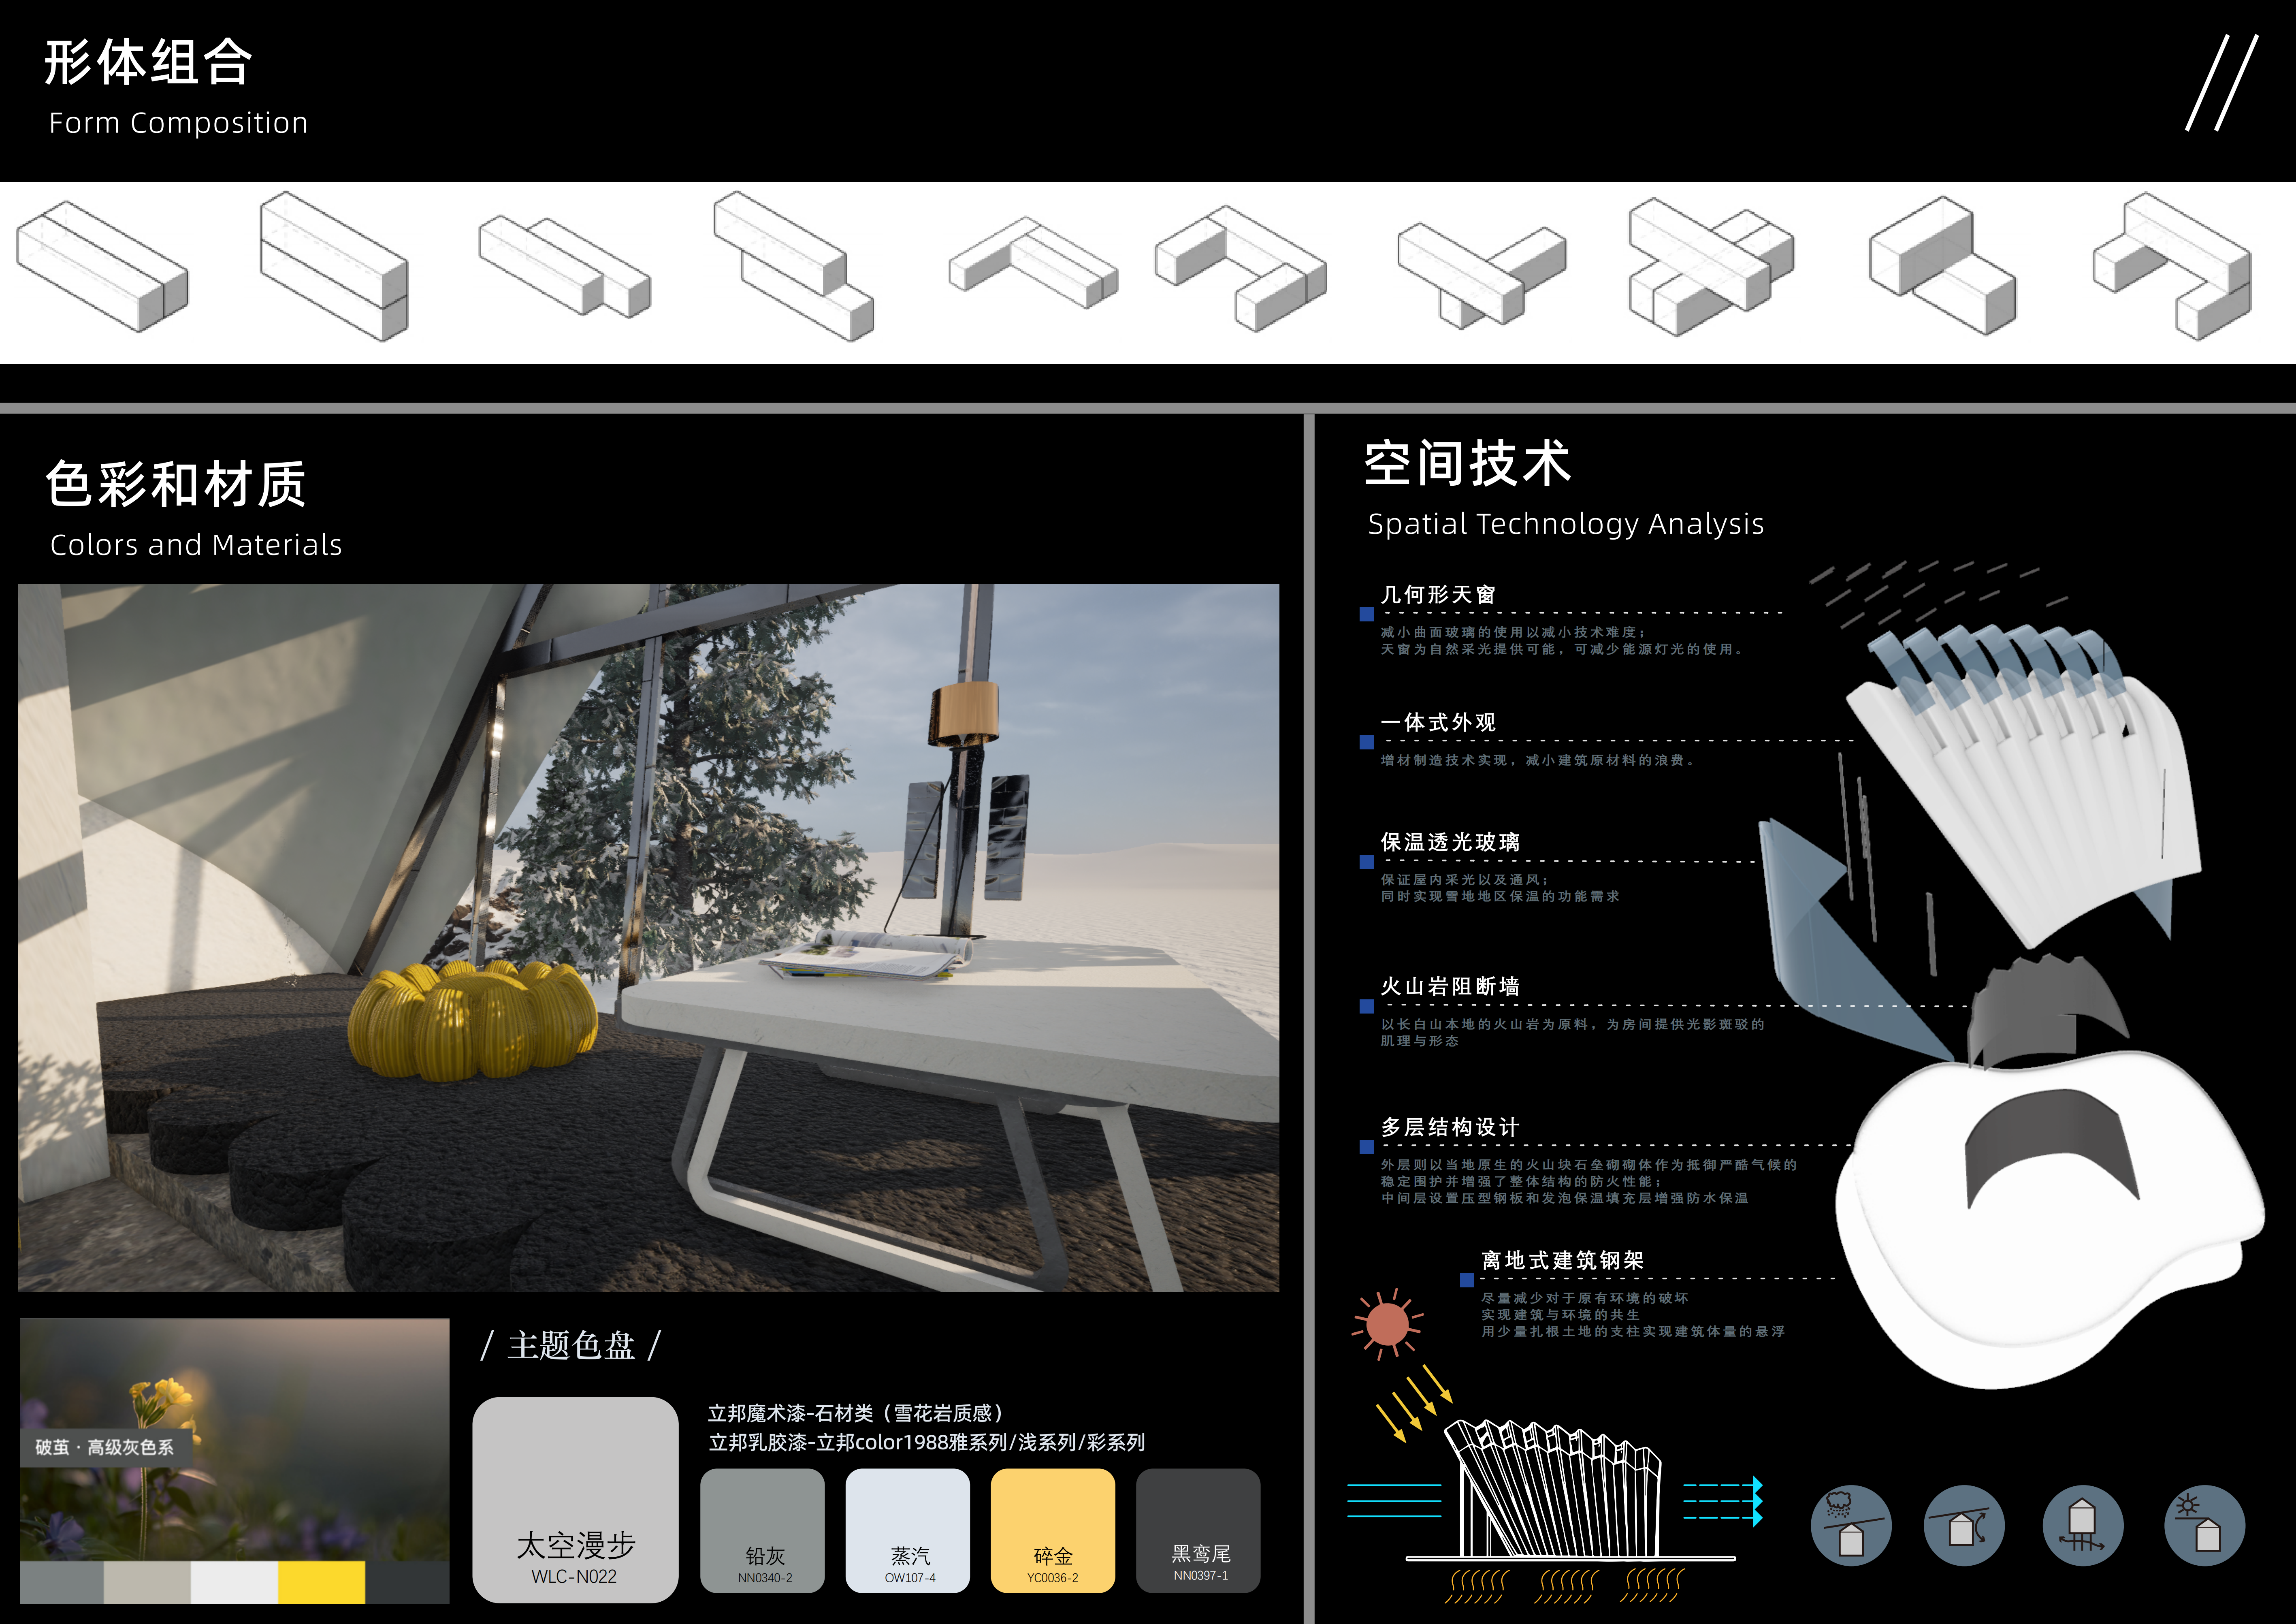Viewport: 2296px width, 1624px height.
Task: Click the blue square bullet beside 一体式外观
Action: click(1367, 742)
